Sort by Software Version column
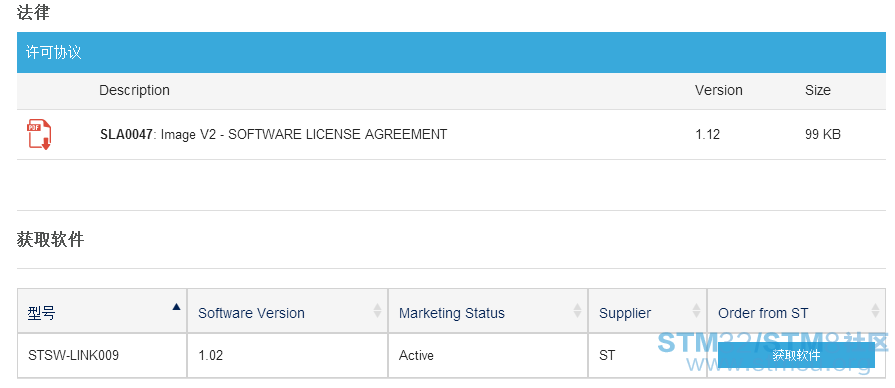 [288, 311]
